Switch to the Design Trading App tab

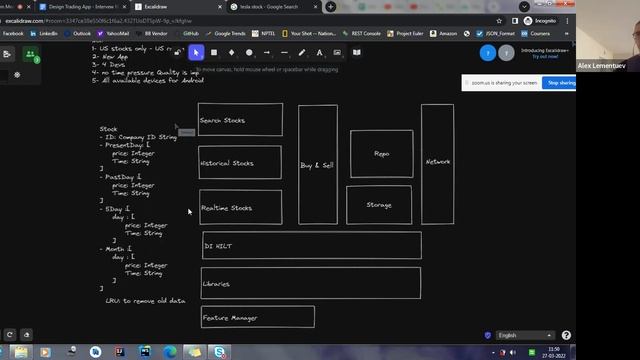[83, 7]
